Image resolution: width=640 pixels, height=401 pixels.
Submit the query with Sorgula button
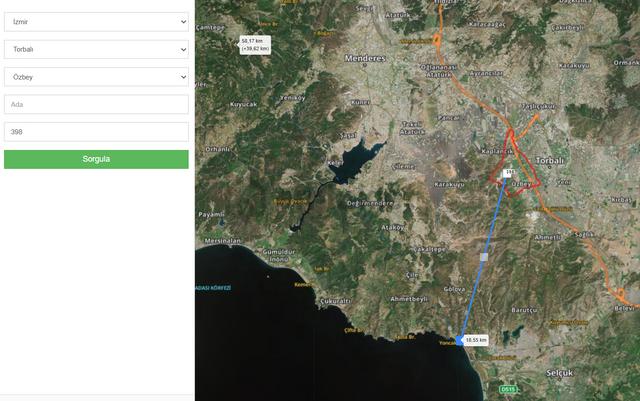[x=96, y=159]
